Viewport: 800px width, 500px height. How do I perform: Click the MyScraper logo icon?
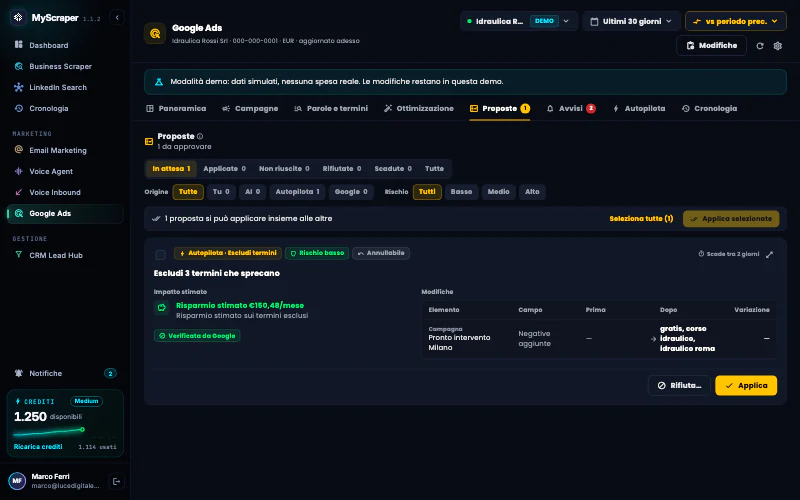click(x=18, y=17)
